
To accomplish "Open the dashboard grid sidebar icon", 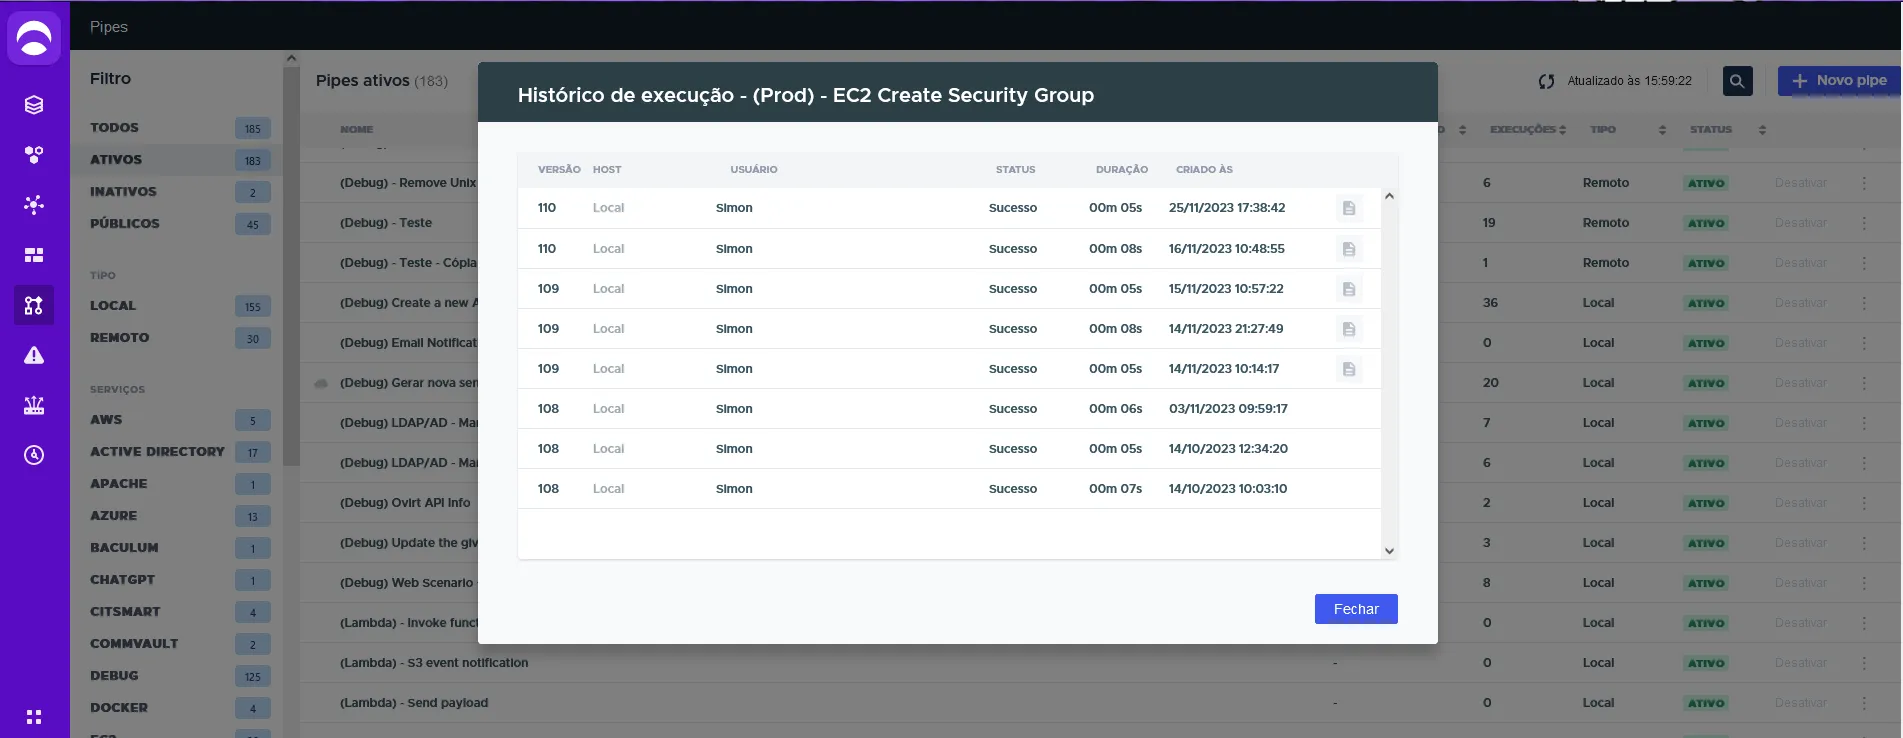I will coord(34,255).
